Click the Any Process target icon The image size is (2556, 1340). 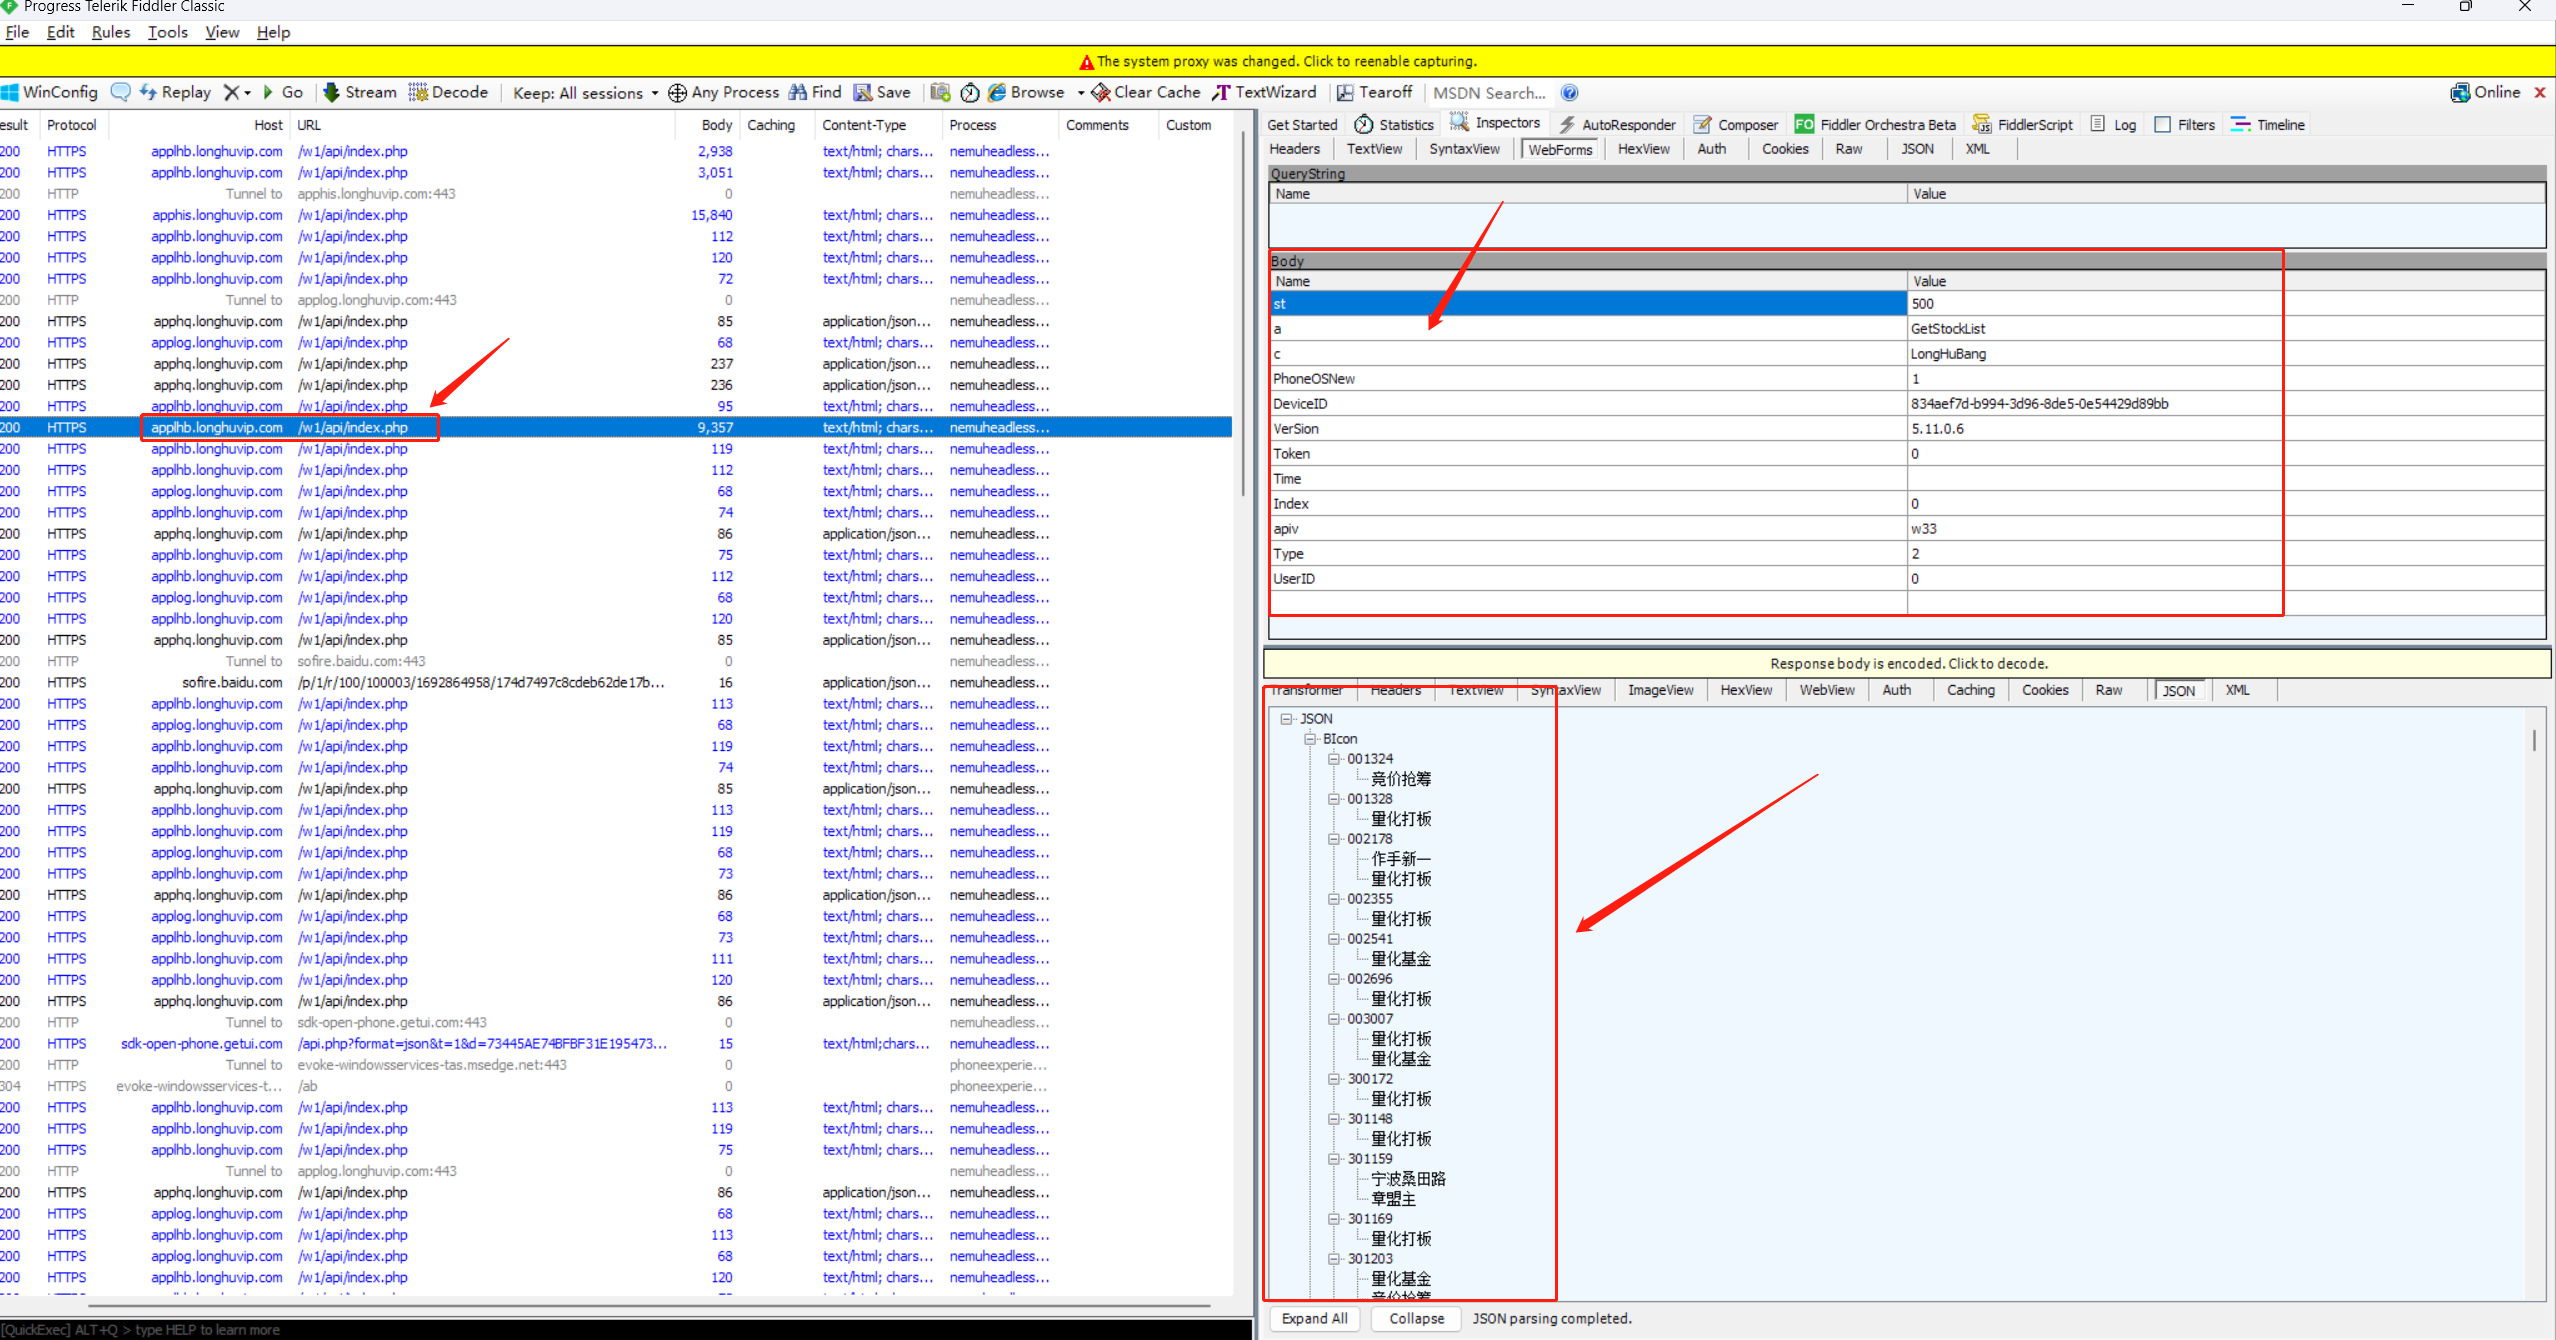(x=677, y=93)
